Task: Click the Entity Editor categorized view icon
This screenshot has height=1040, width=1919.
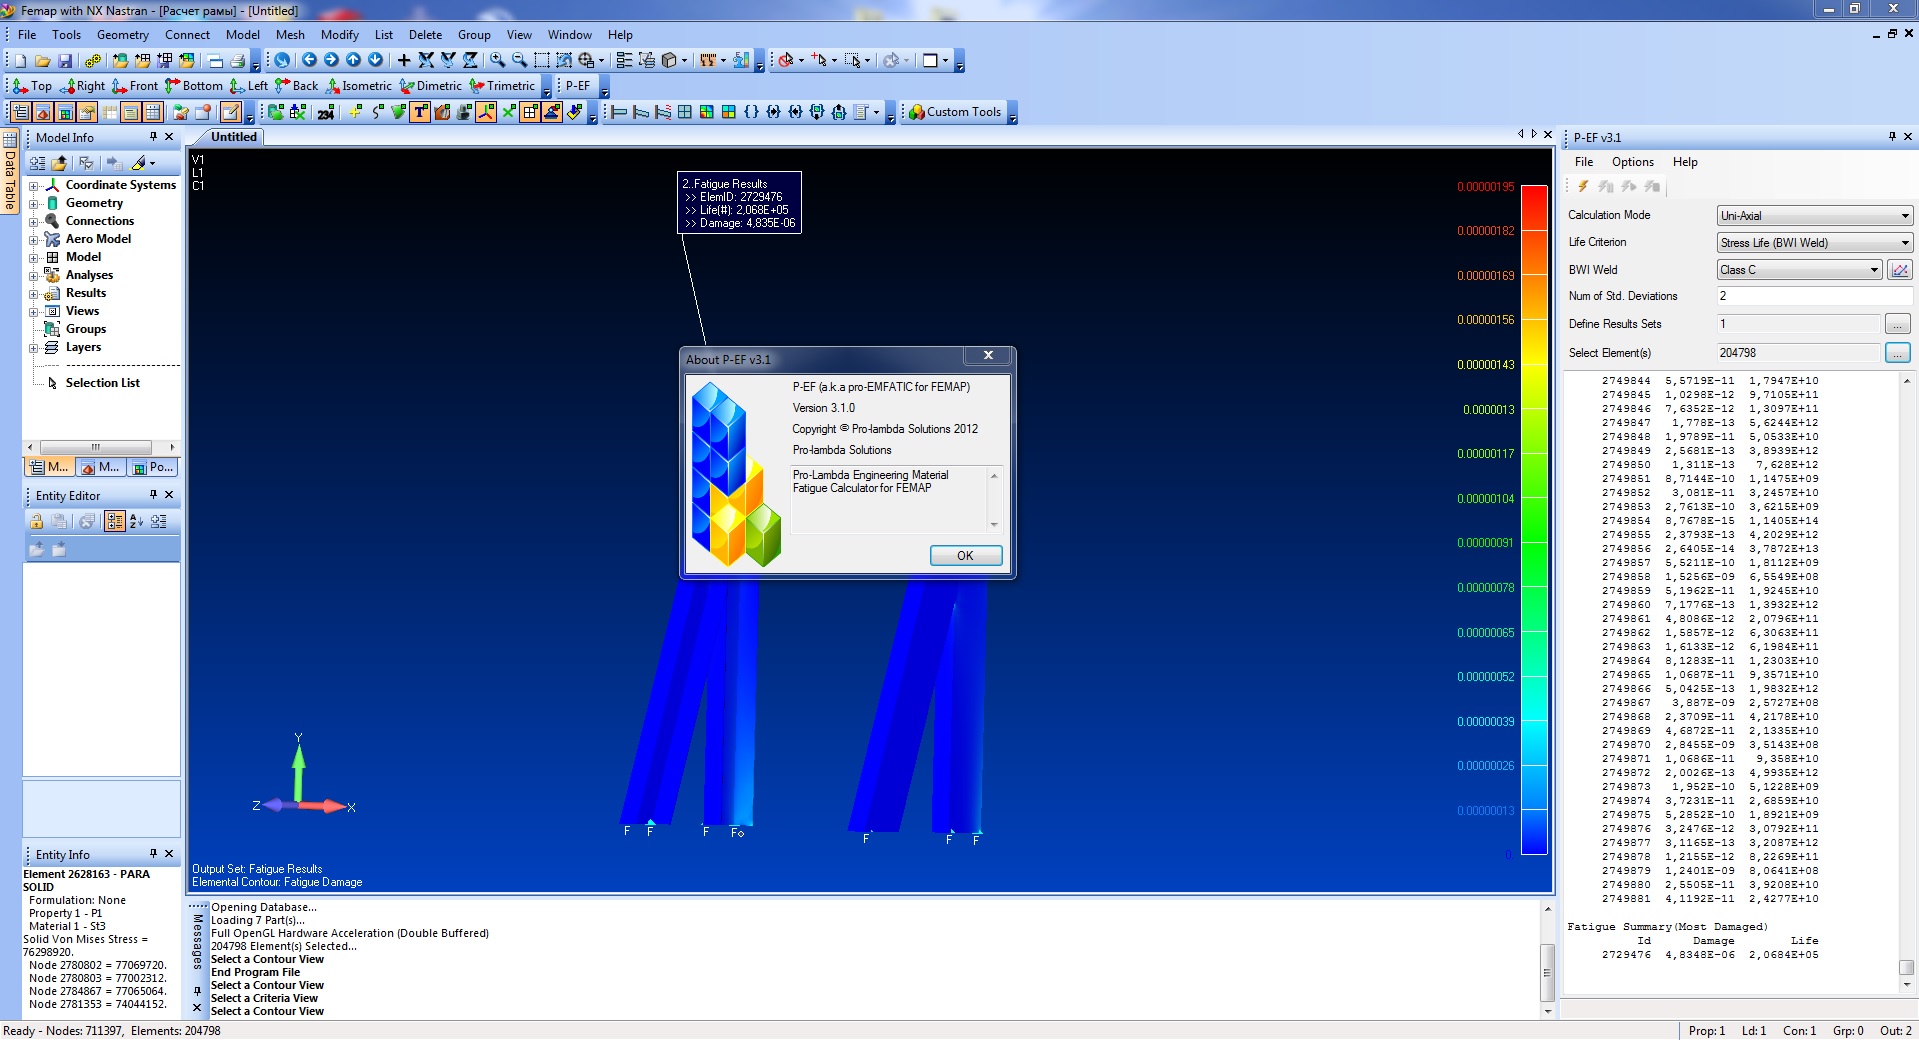Action: [114, 521]
